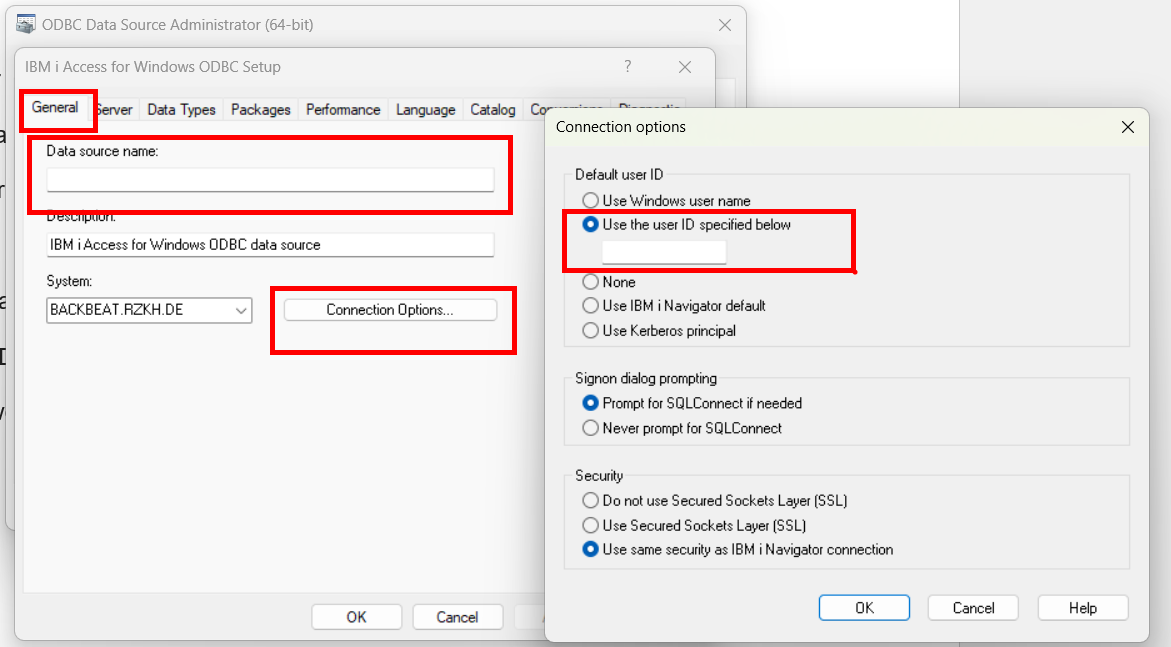
Task: Select the None user ID option
Action: pyautogui.click(x=592, y=282)
